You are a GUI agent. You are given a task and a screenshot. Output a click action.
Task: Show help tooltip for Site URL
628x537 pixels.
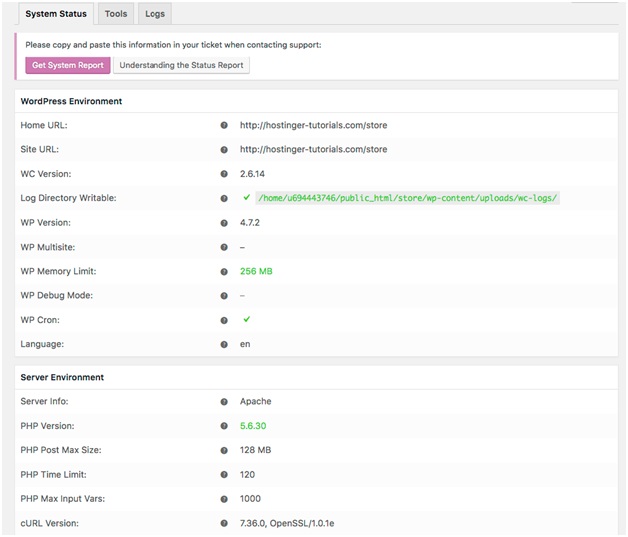point(224,150)
